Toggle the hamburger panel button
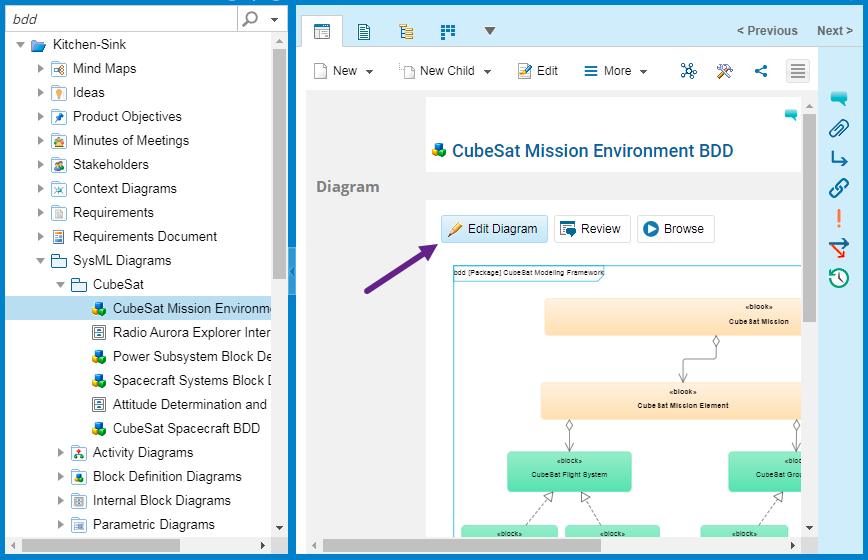This screenshot has height=560, width=868. (x=798, y=71)
